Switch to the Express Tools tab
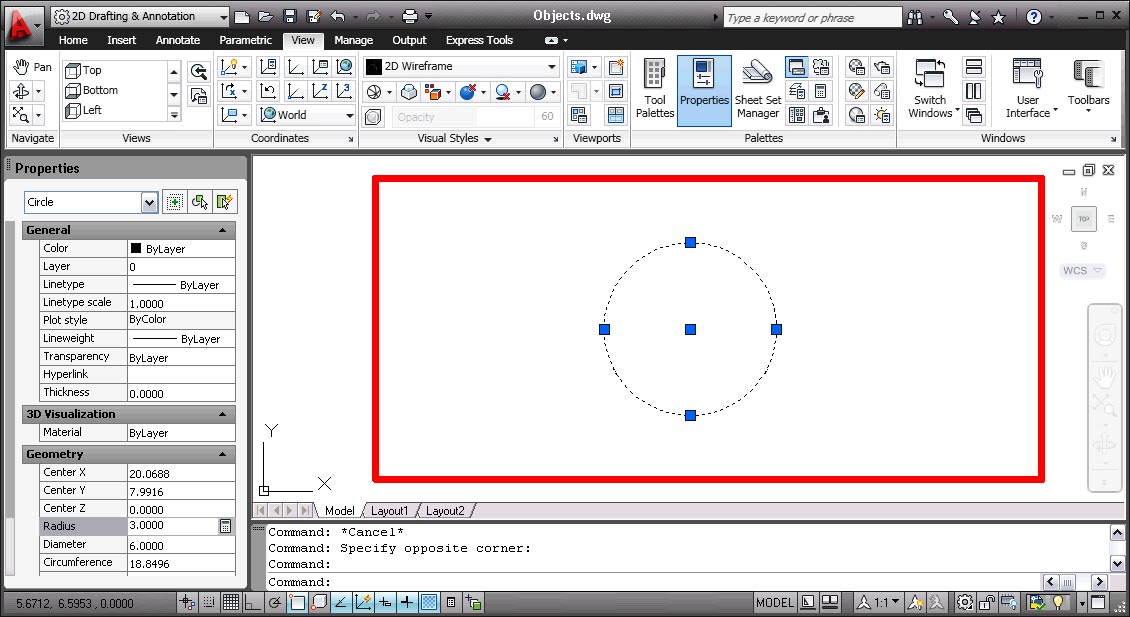Viewport: 1130px width, 617px height. pos(479,40)
